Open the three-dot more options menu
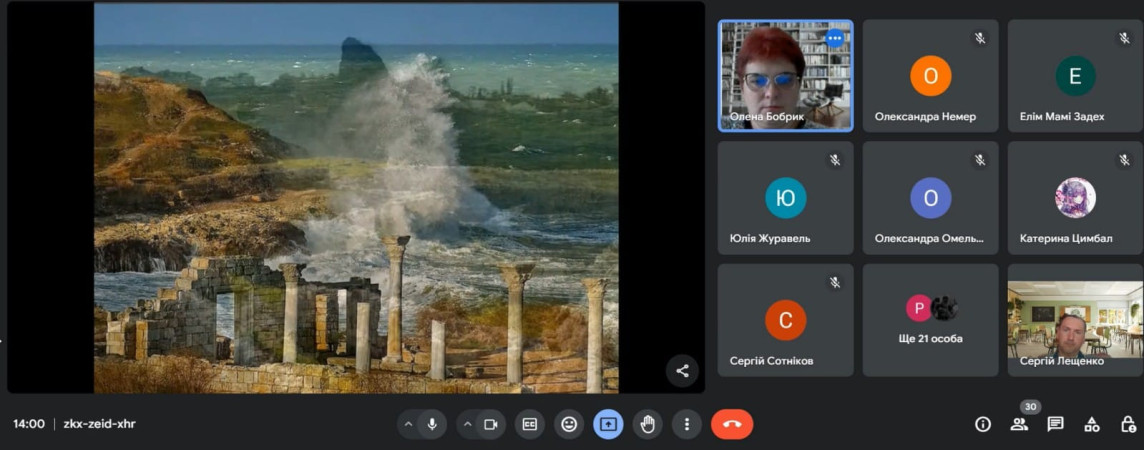1144x450 pixels. 686,424
